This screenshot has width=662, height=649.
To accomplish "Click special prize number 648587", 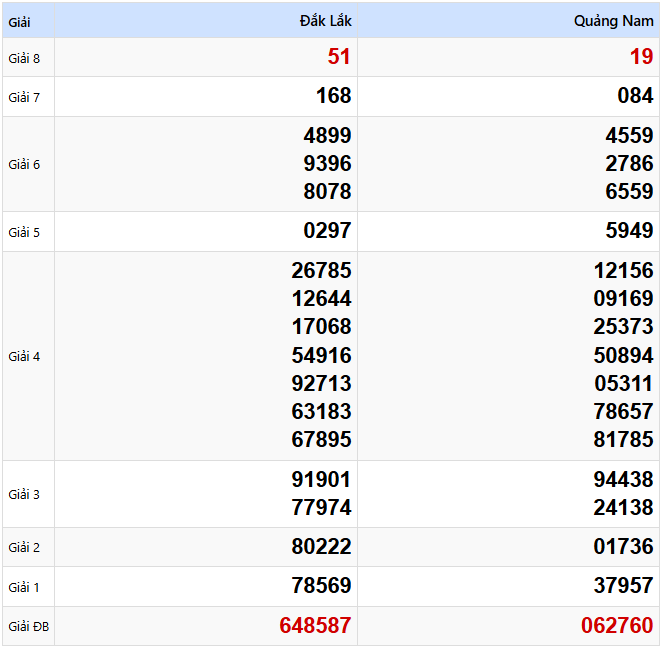I will [x=315, y=626].
